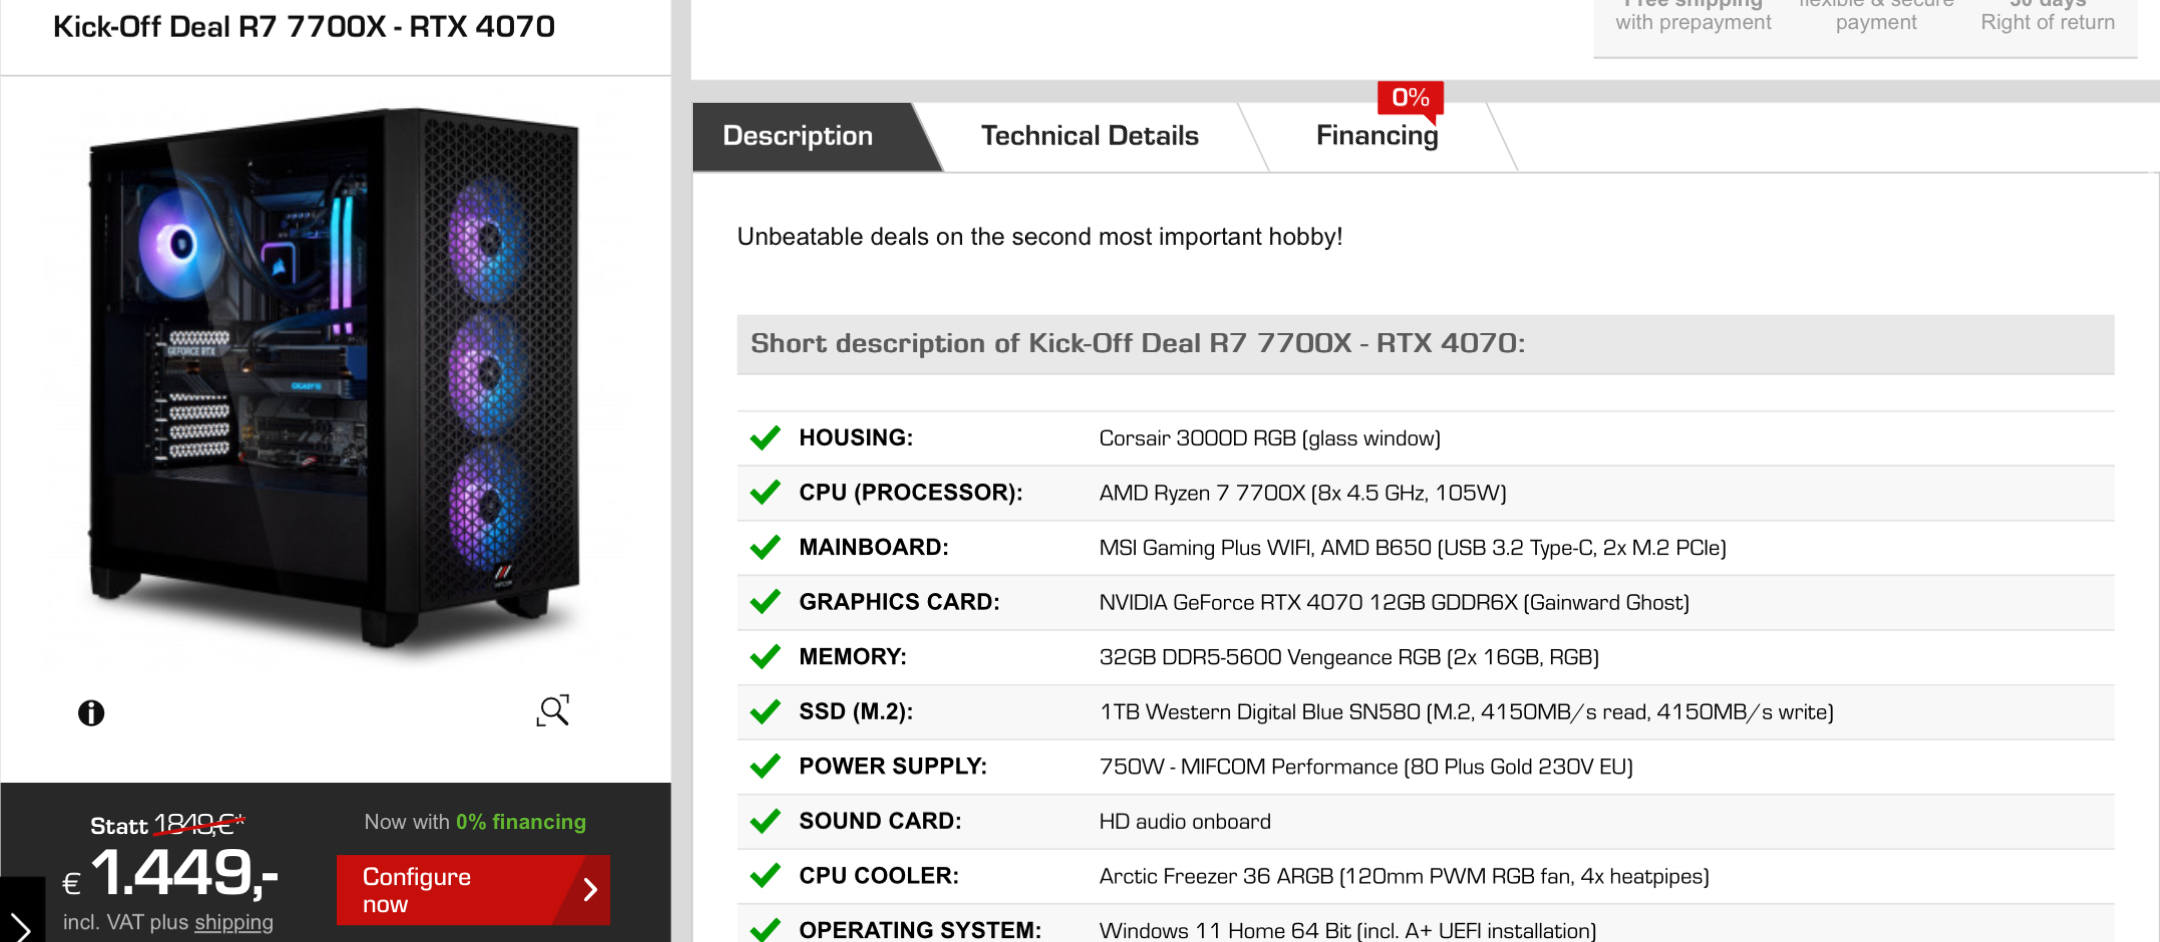
Task: Click the Kick-Off Deal R7 7700X product title
Action: 304,27
